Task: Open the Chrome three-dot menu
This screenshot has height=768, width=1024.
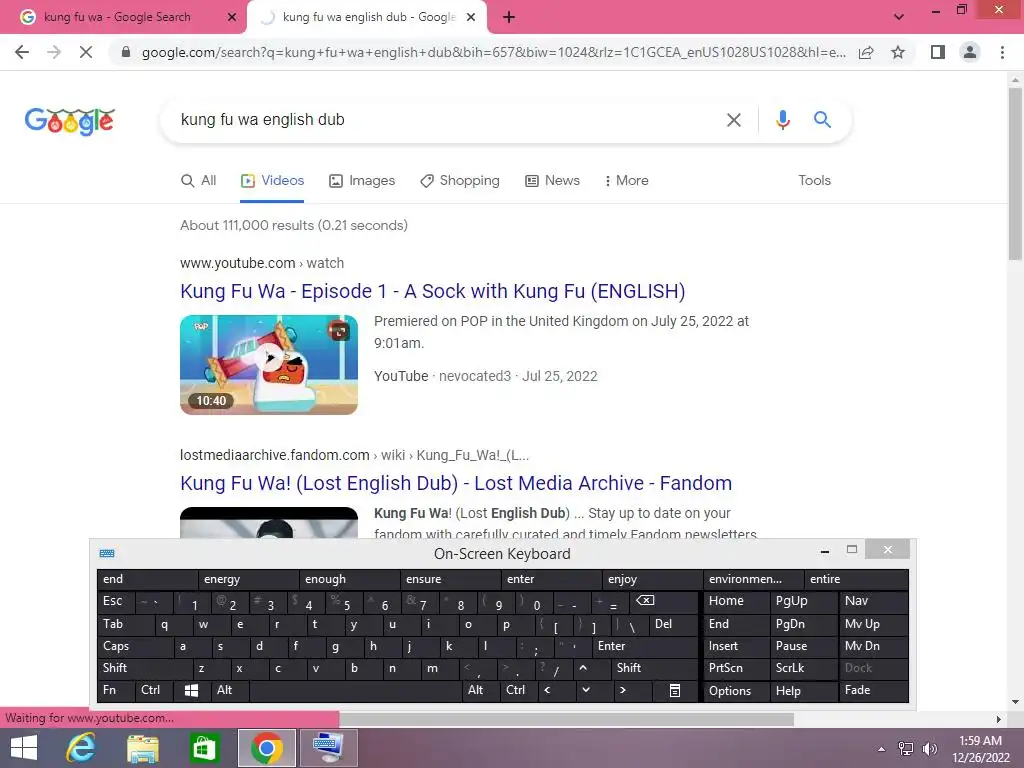Action: click(1002, 52)
